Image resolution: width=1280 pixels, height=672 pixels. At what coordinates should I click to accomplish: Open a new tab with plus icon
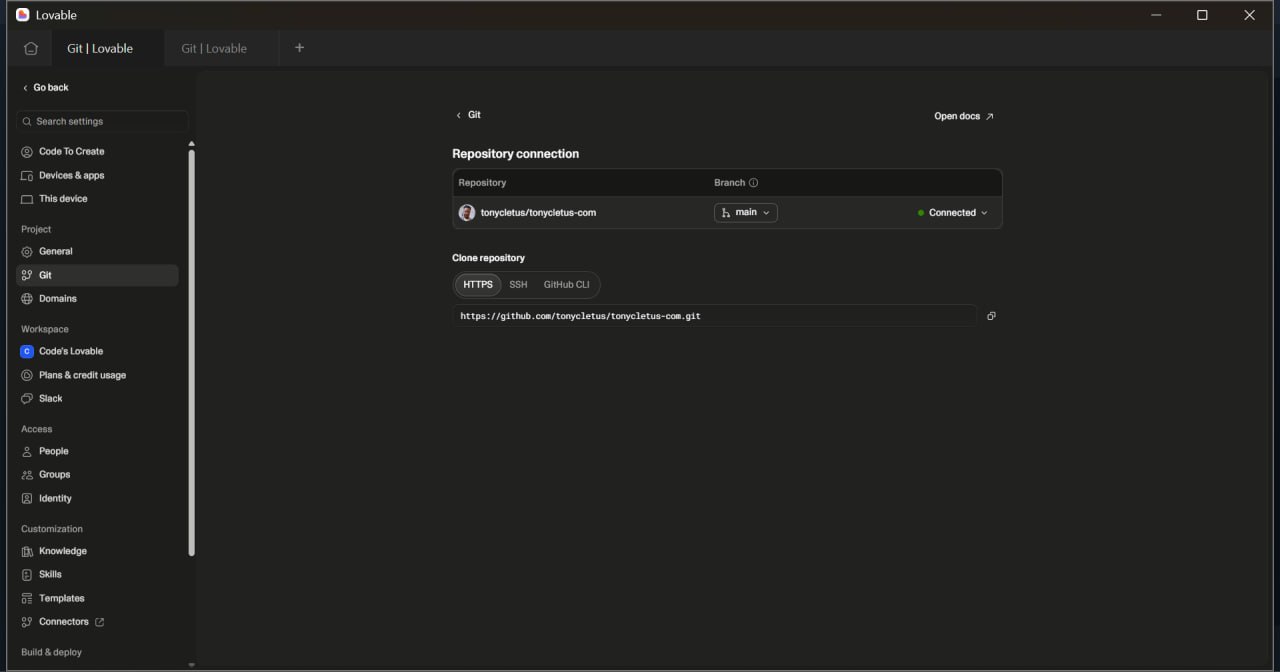pos(299,48)
